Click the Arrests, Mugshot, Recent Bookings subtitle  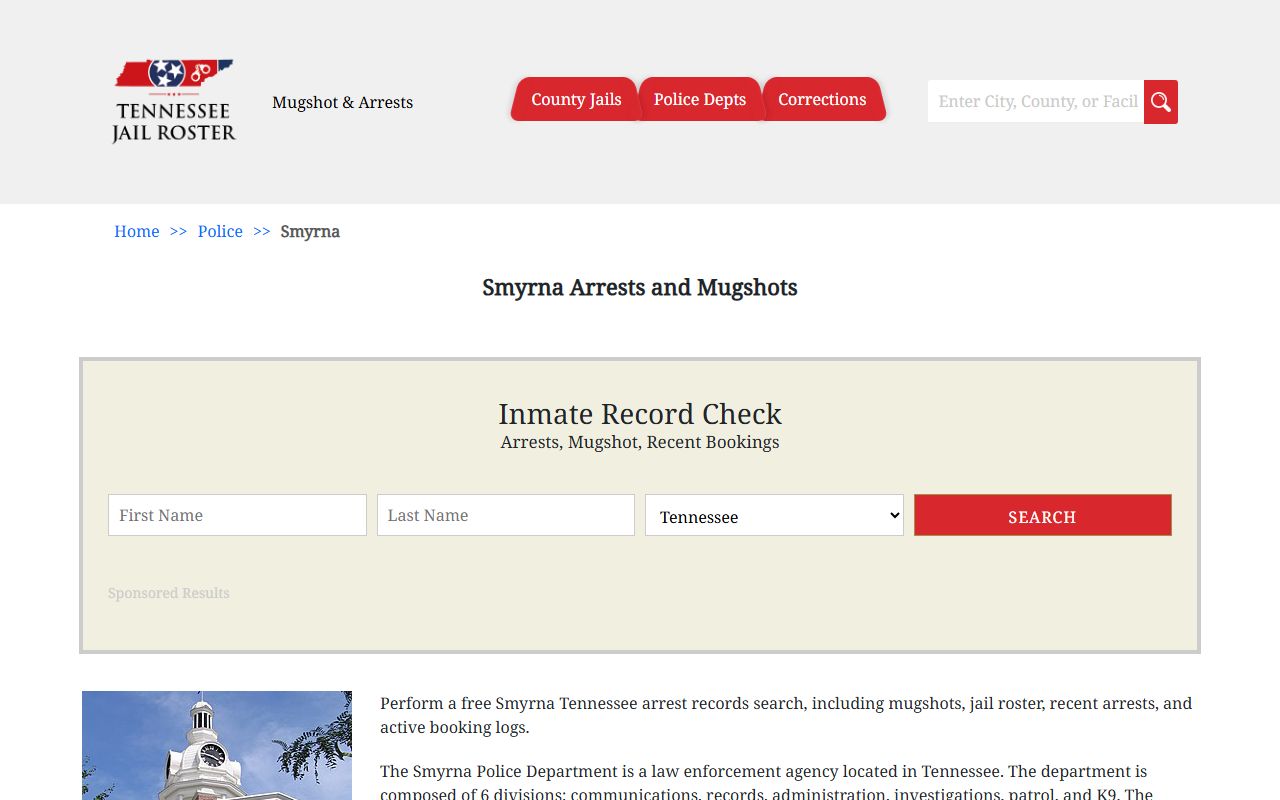point(640,442)
